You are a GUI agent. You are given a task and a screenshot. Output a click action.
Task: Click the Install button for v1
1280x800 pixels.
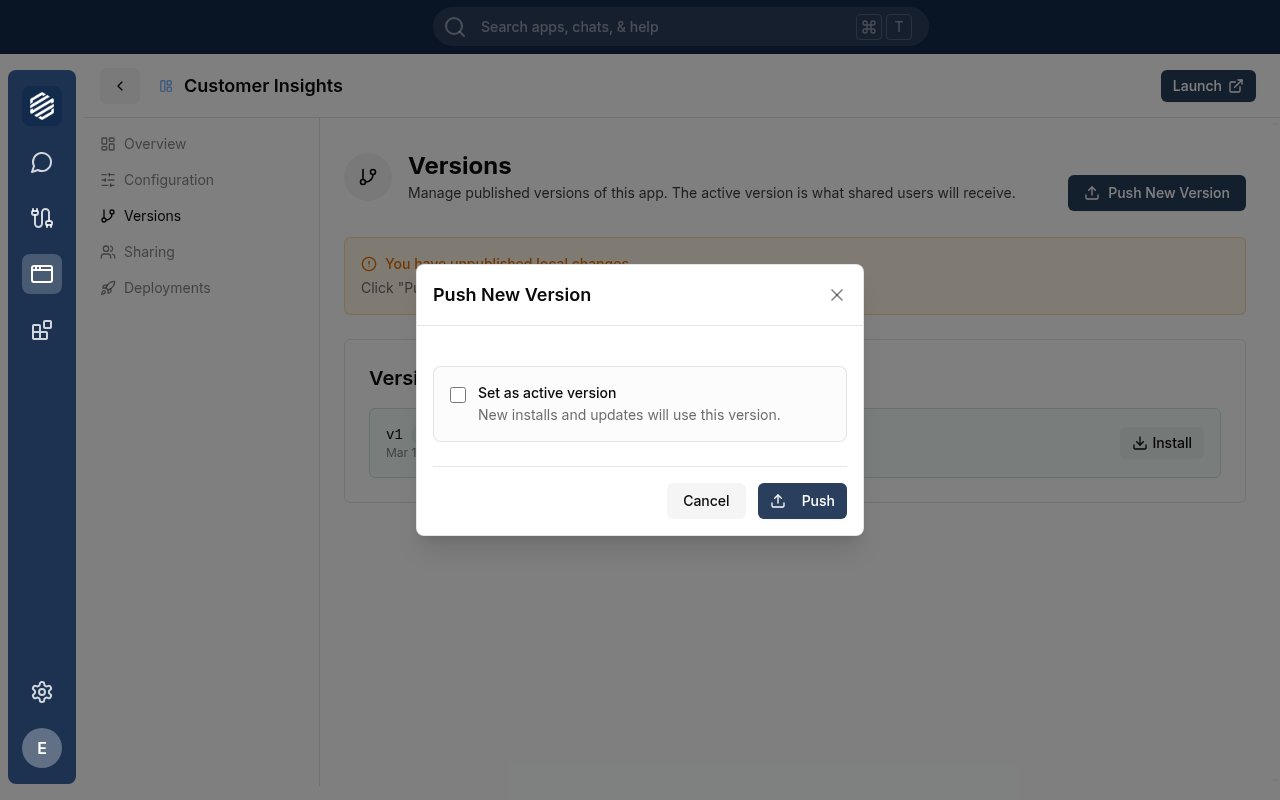click(1162, 443)
